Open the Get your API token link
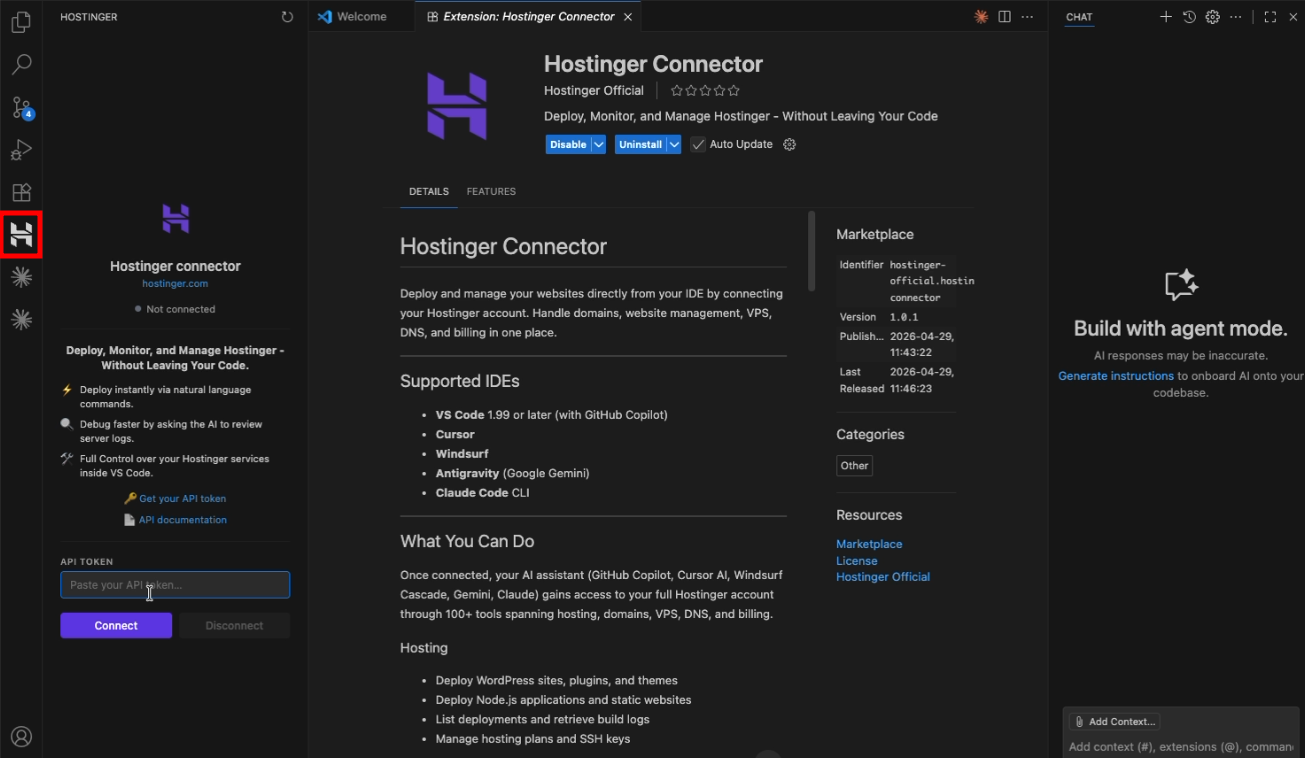The width and height of the screenshot is (1305, 758). tap(182, 499)
